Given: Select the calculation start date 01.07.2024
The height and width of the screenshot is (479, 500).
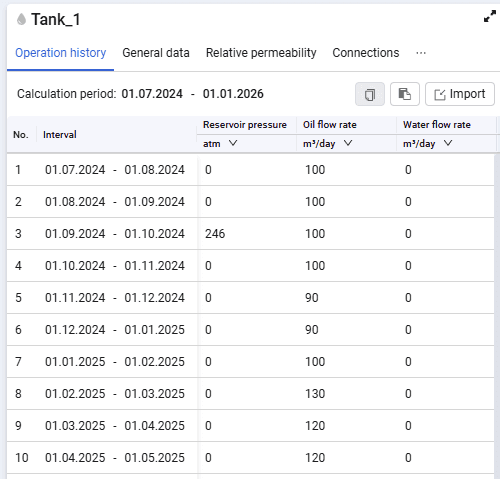Looking at the screenshot, I should 152,94.
